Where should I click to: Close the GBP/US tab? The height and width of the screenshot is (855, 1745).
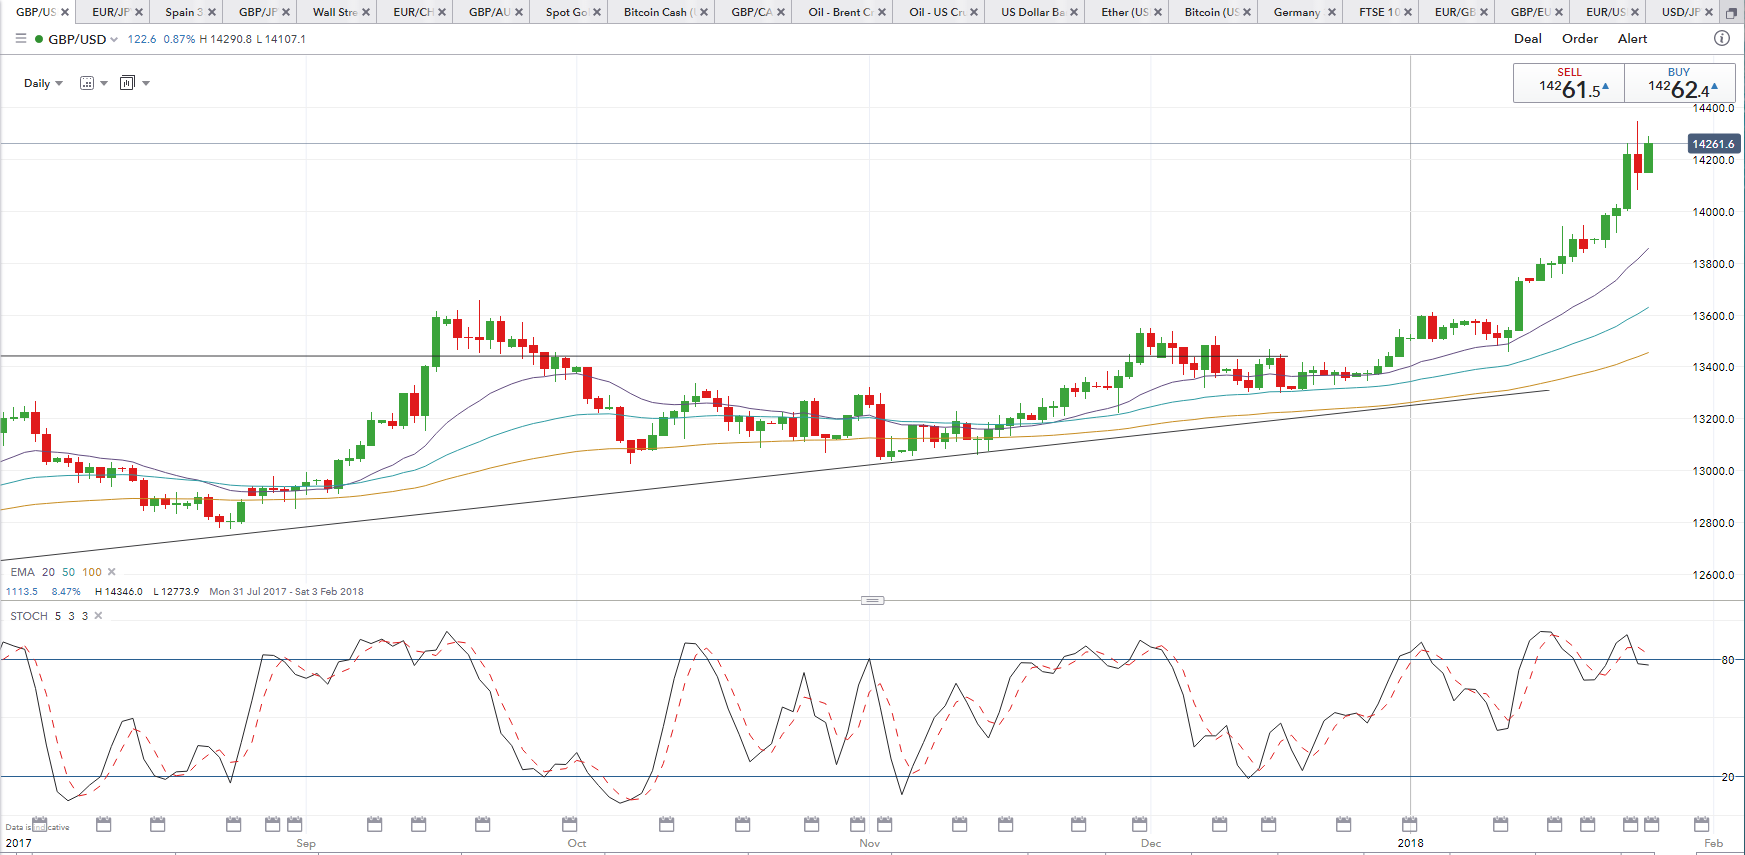point(65,12)
